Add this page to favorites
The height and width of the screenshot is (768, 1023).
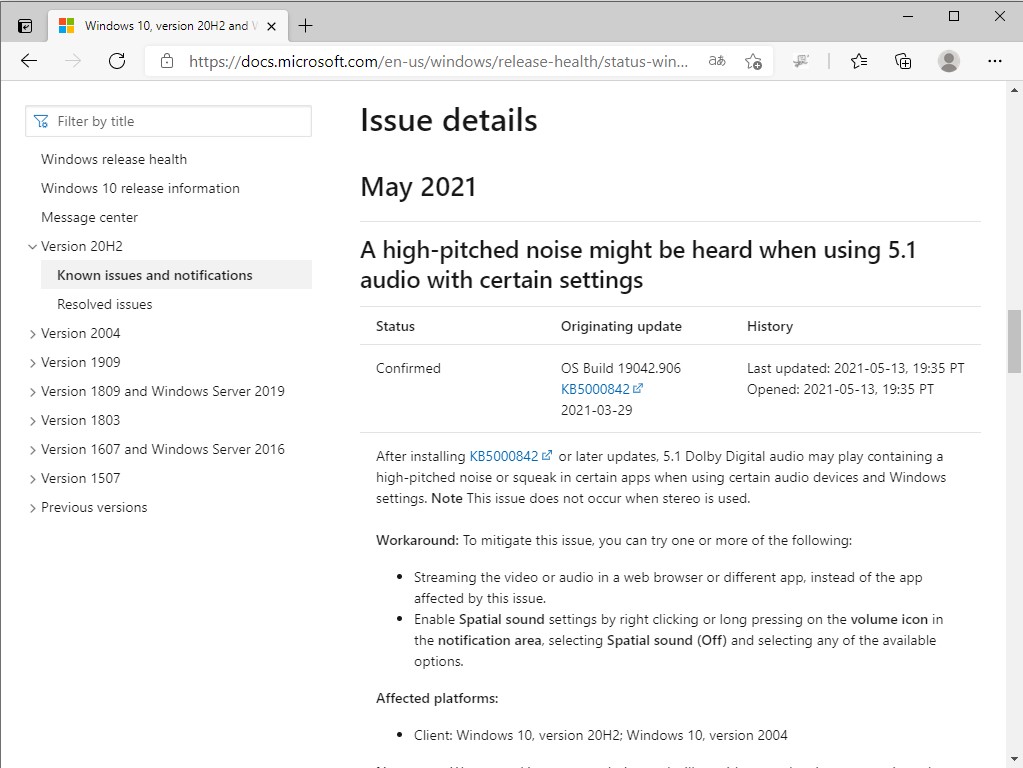pyautogui.click(x=754, y=61)
